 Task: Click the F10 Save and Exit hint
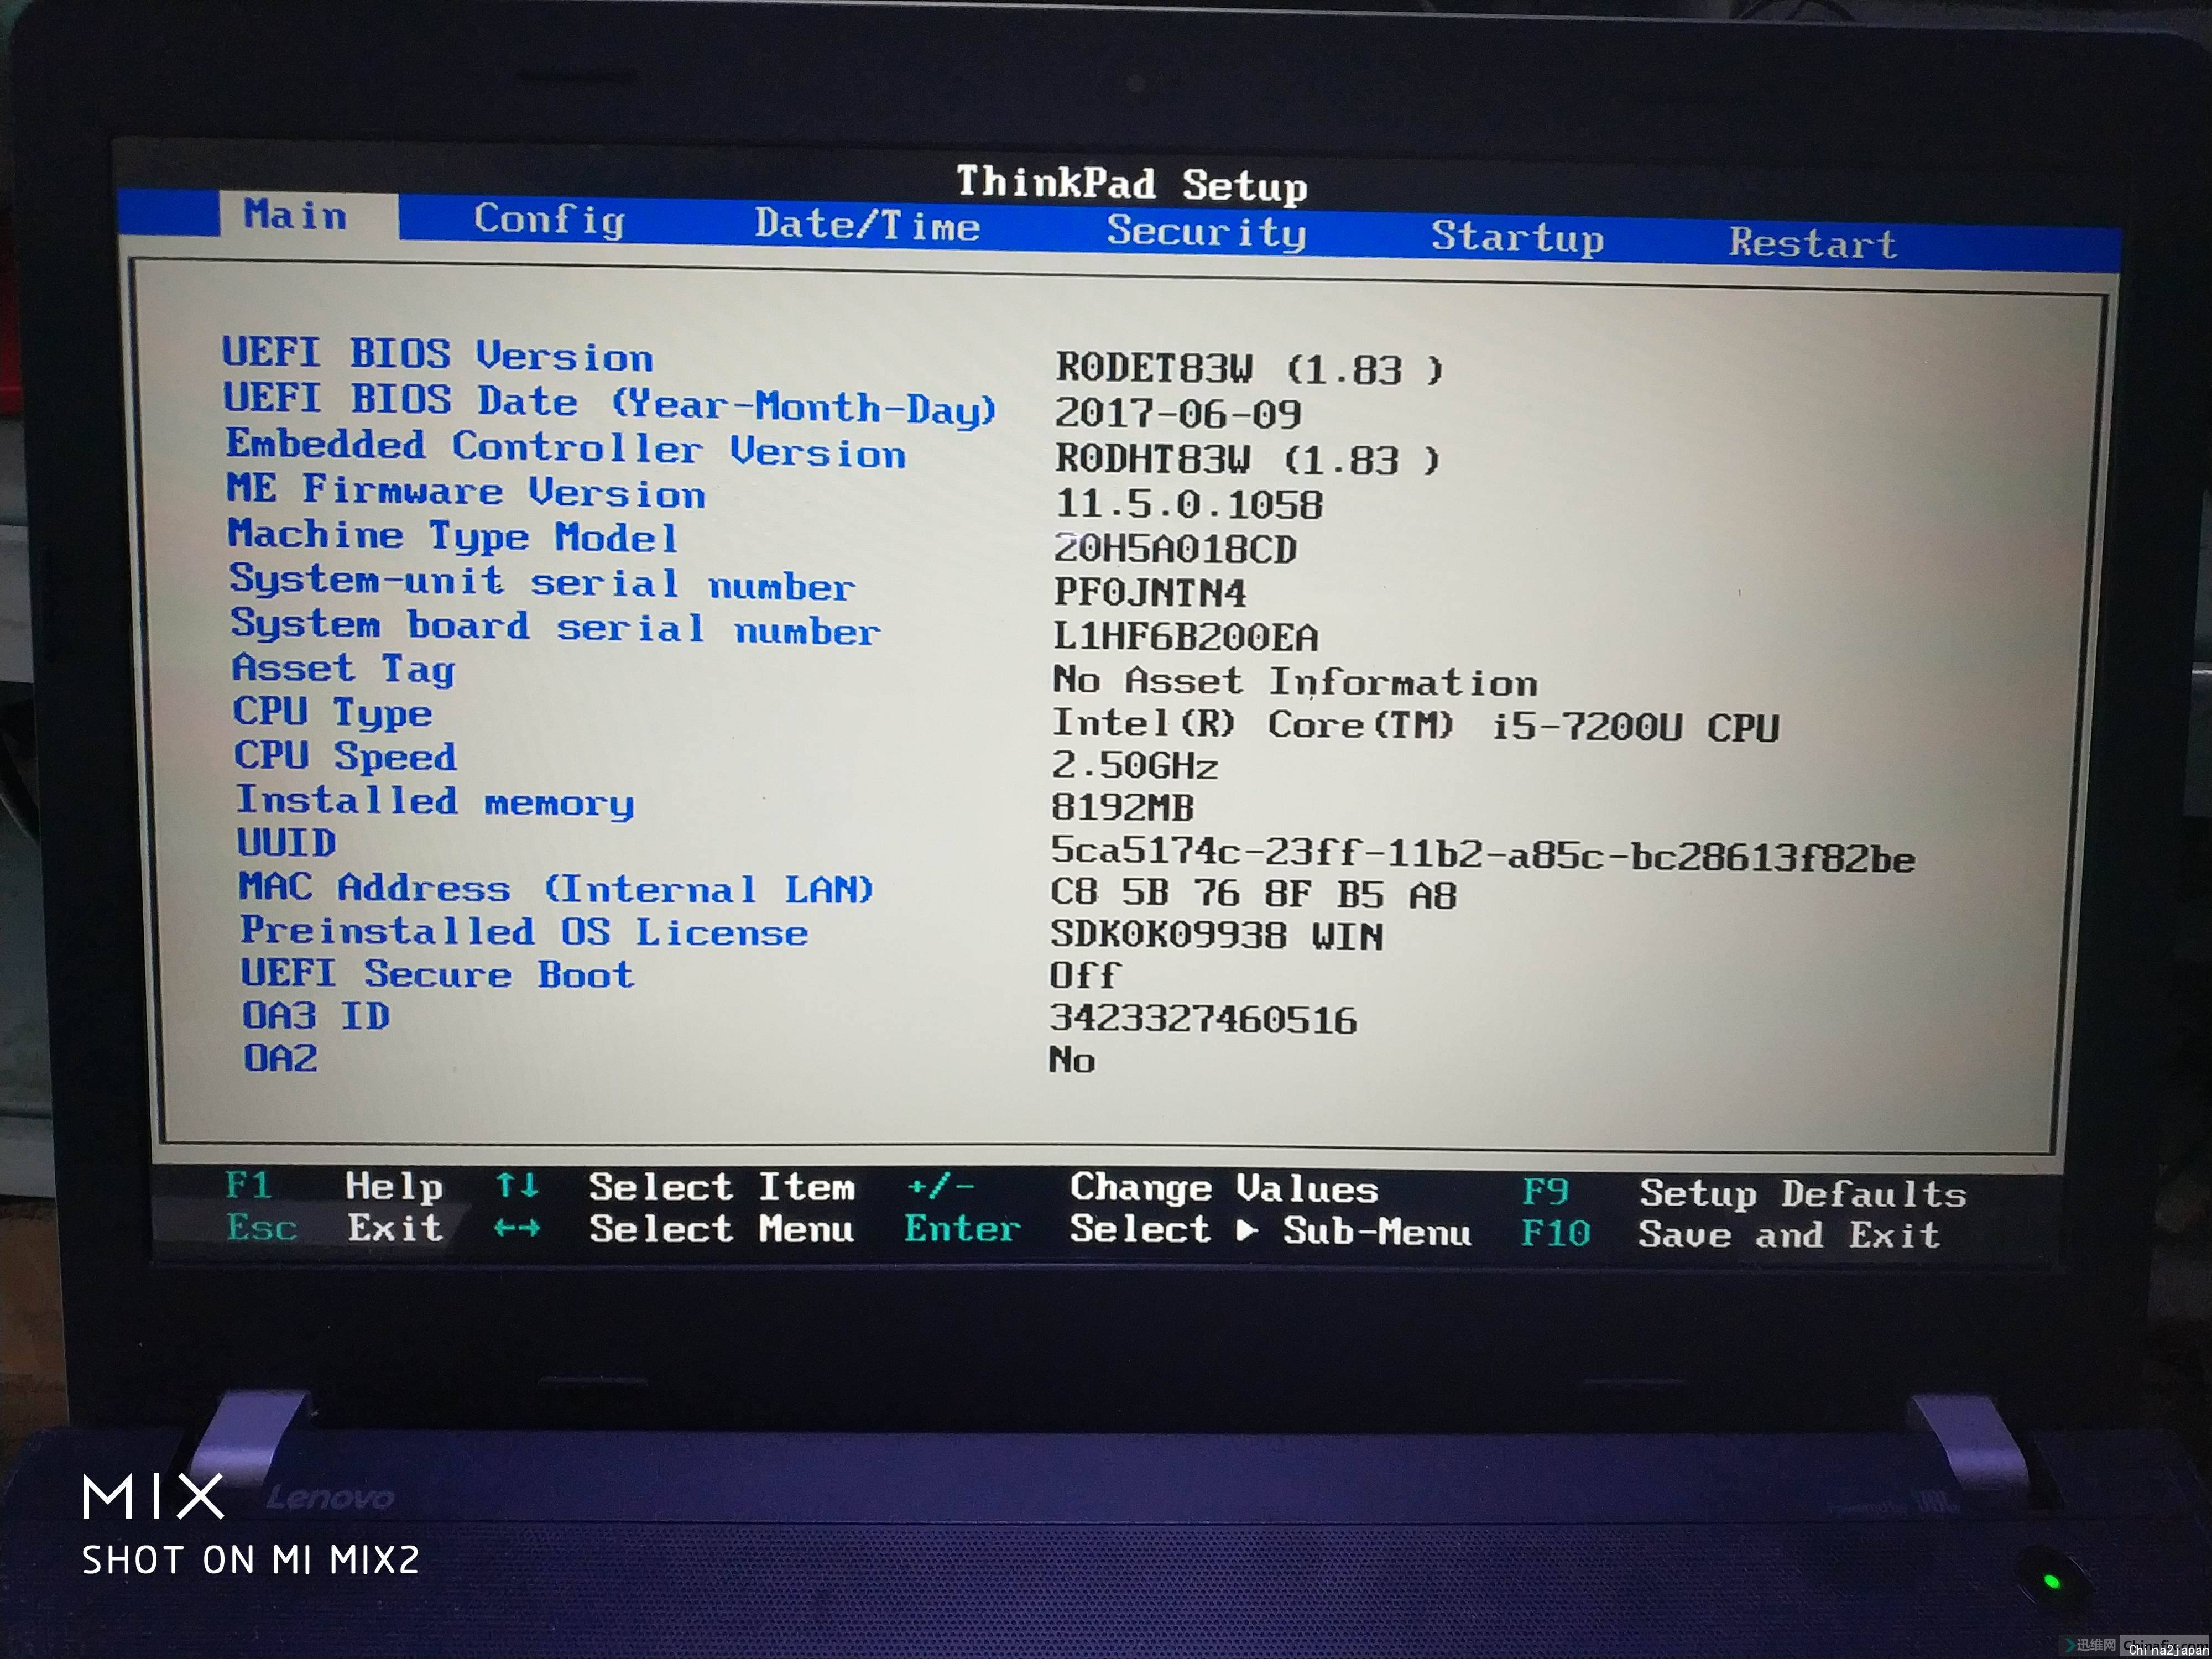click(x=1730, y=1234)
